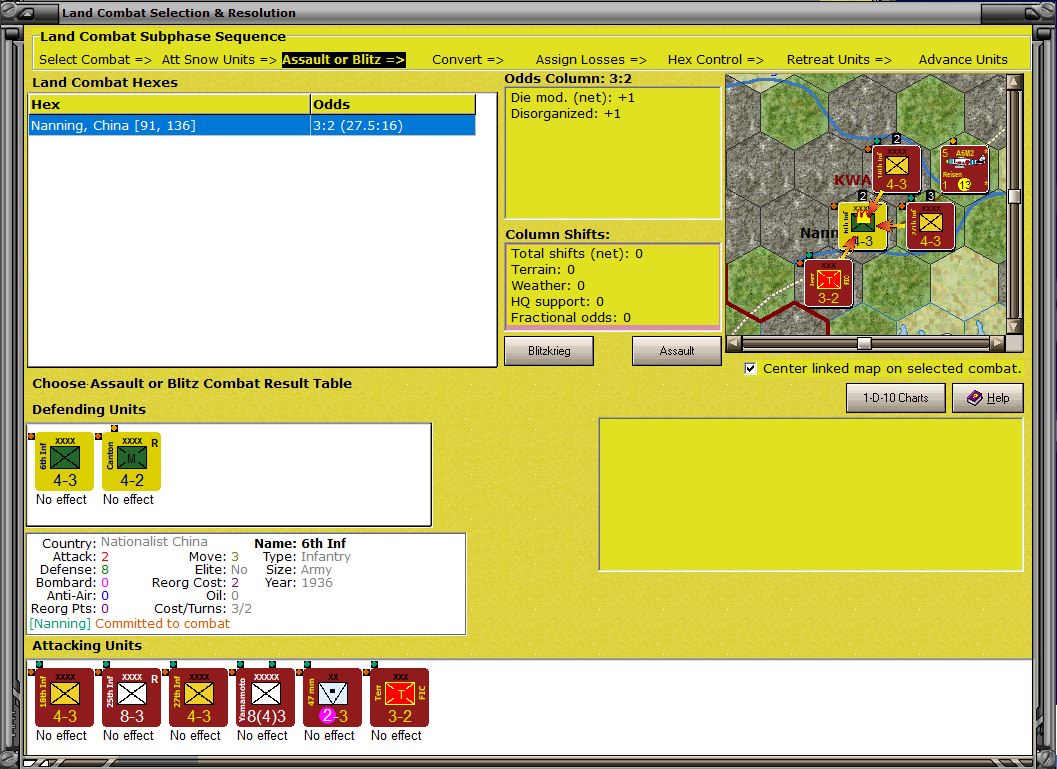The image size is (1057, 769).
Task: Select the Terr FIC 3-2 attacking unit
Action: pos(399,697)
